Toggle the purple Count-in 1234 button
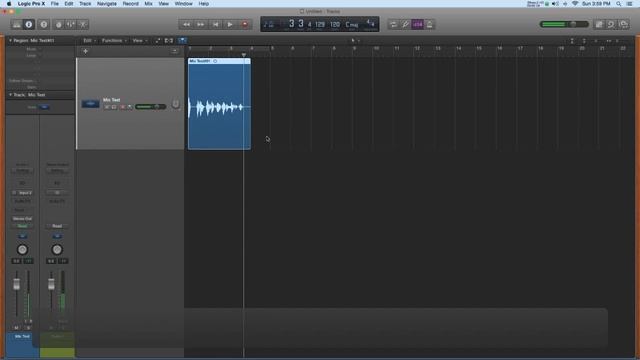Image resolution: width=640 pixels, height=360 pixels. [418, 24]
